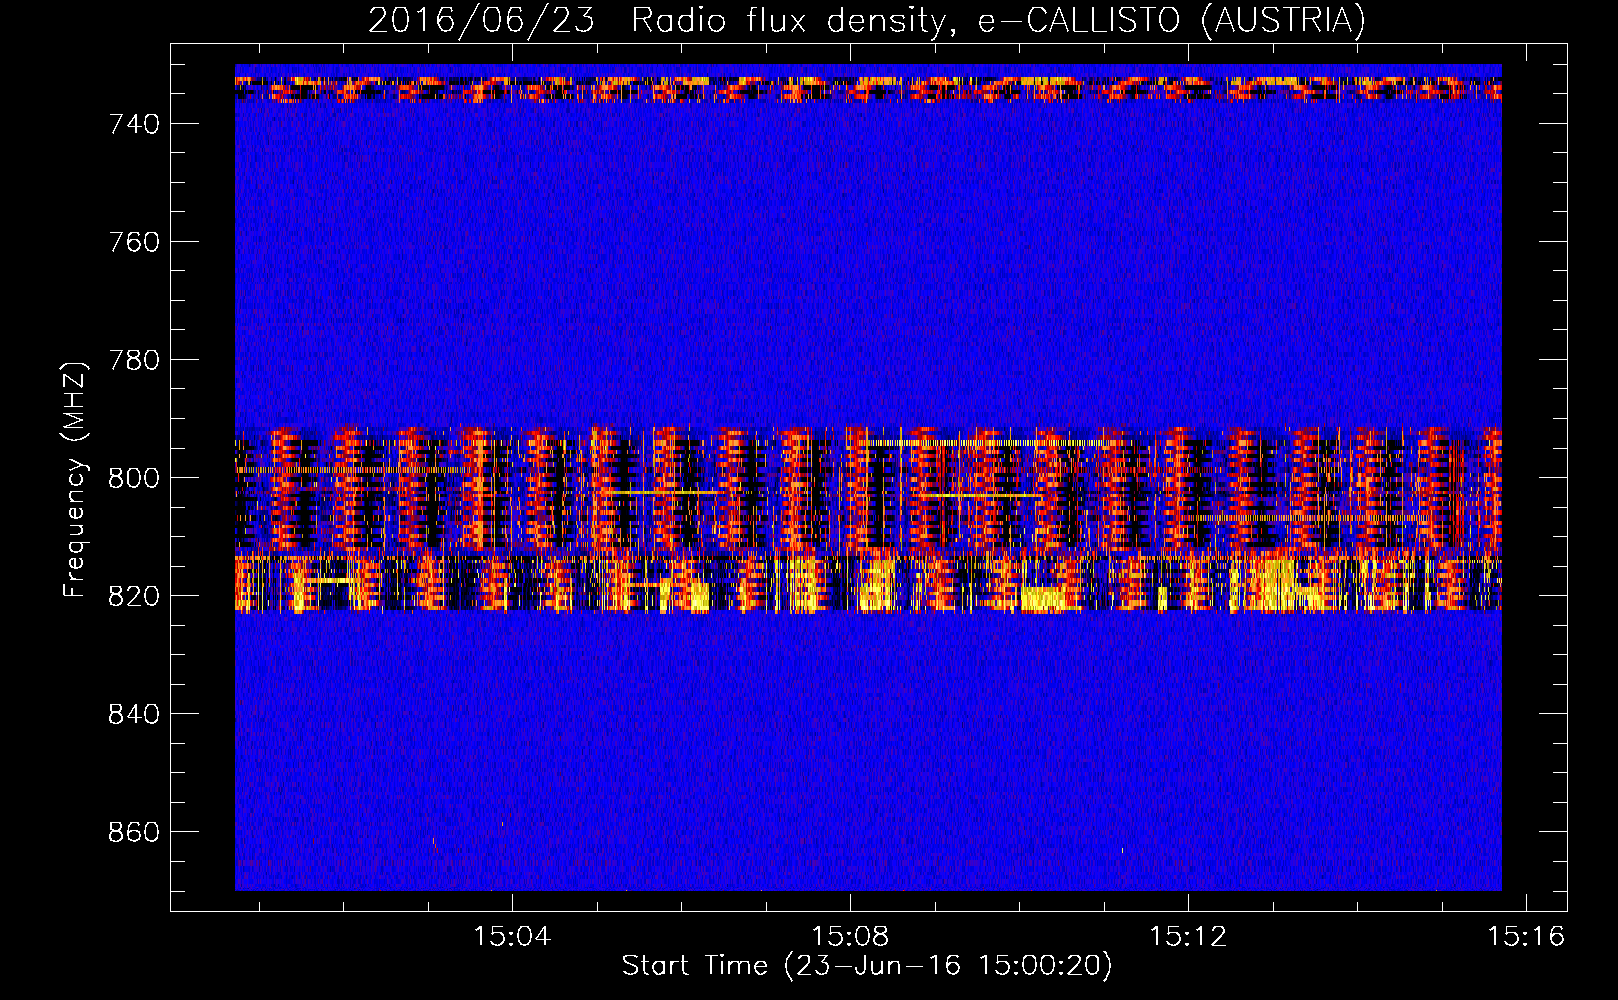Screen dimensions: 1618x1000
Task: Click the 15:04 time tick label
Action: (512, 937)
